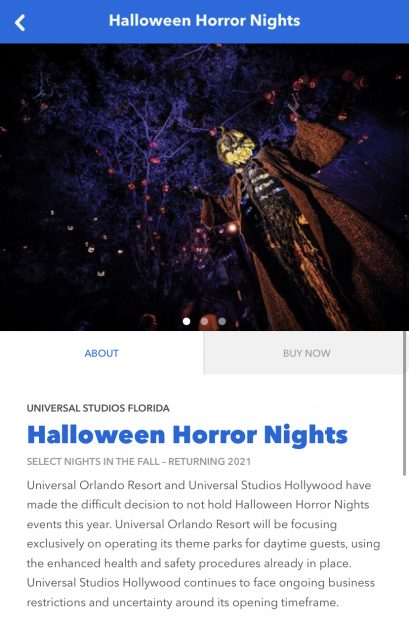
Task: Select the second carousel page dot
Action: tap(204, 321)
